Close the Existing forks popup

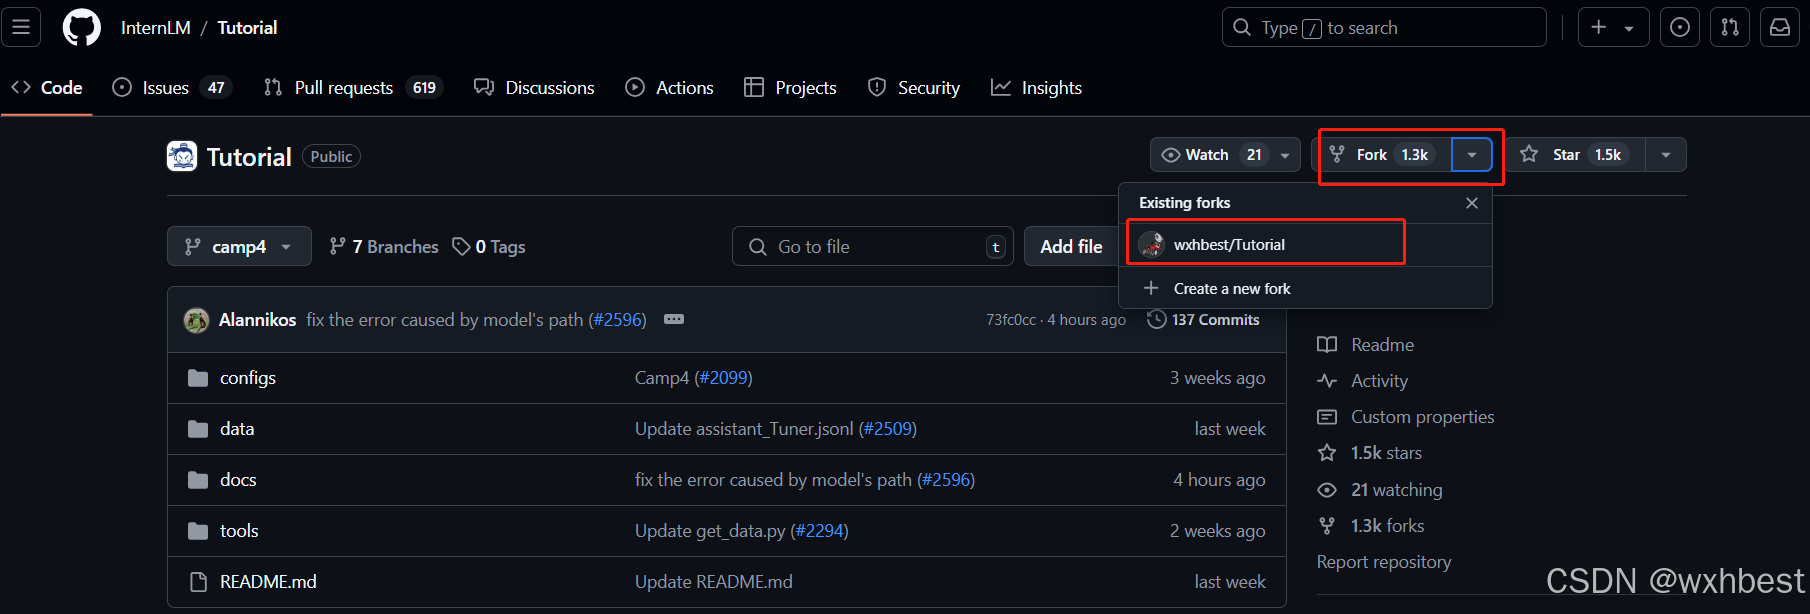1472,203
